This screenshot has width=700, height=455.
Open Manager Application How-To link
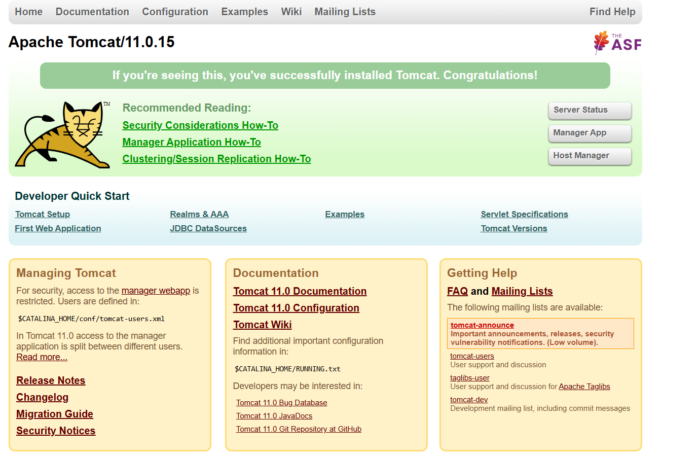tap(192, 142)
